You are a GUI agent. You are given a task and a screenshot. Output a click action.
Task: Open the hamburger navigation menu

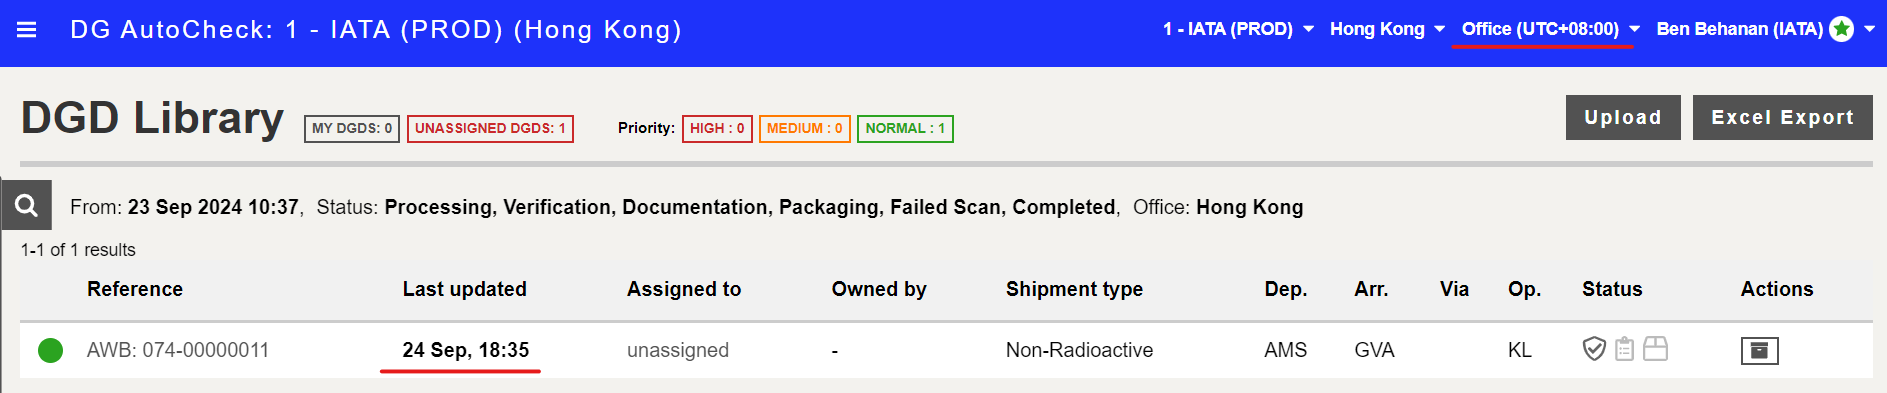[27, 30]
